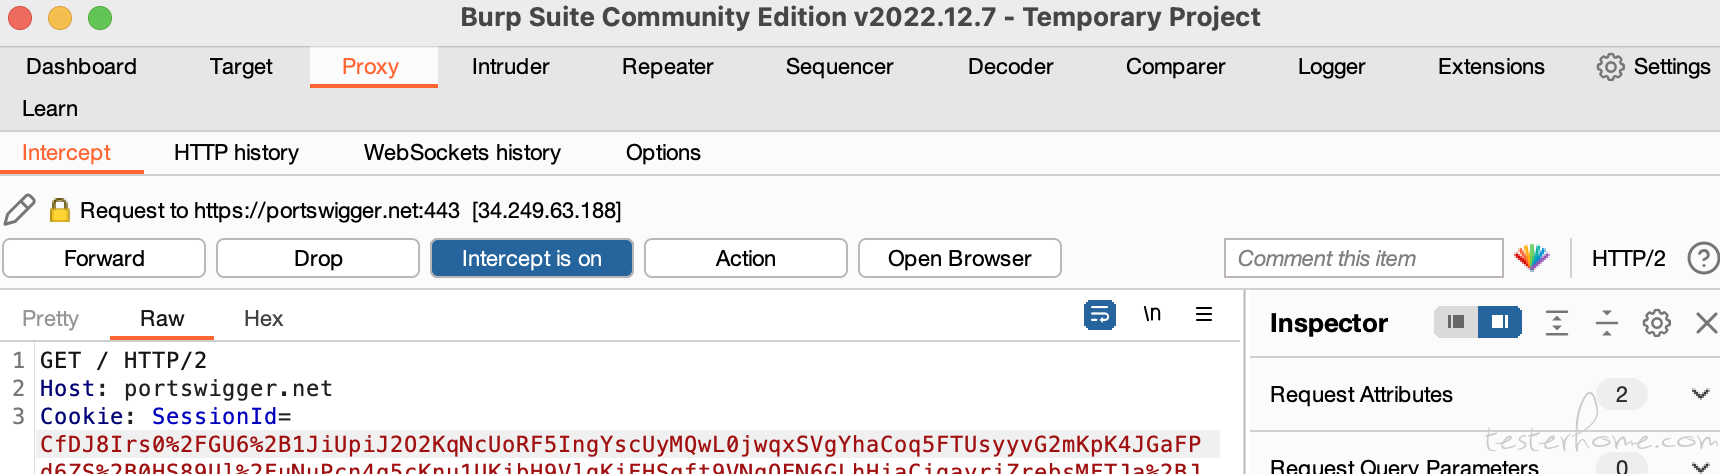Click the padlock HTTPS icon

(x=60, y=210)
